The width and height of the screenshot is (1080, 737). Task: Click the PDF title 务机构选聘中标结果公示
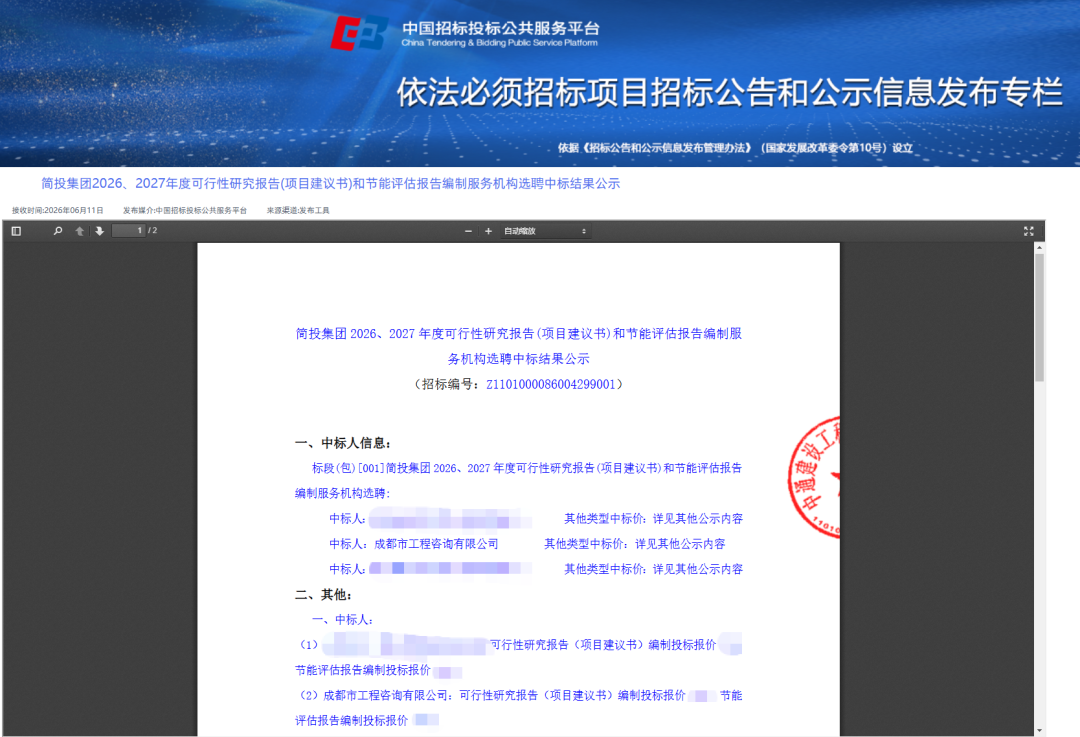519,359
